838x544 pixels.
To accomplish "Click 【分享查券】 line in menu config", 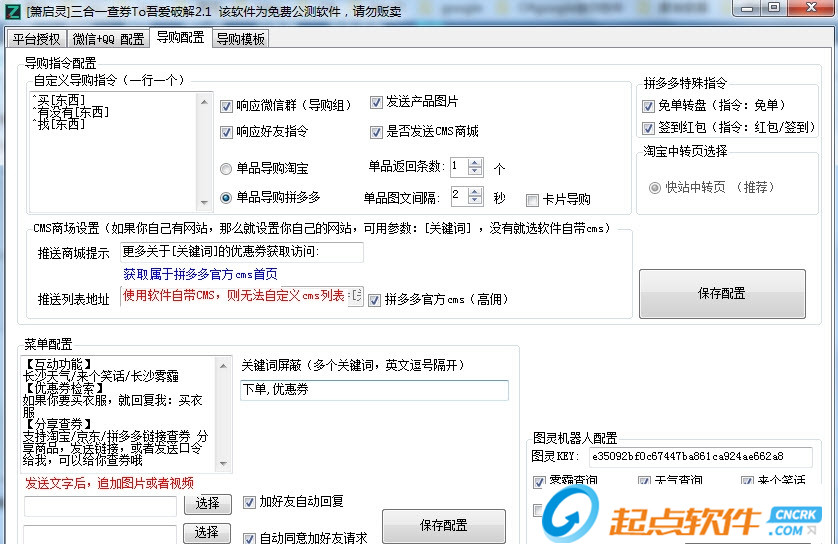I will (59, 424).
